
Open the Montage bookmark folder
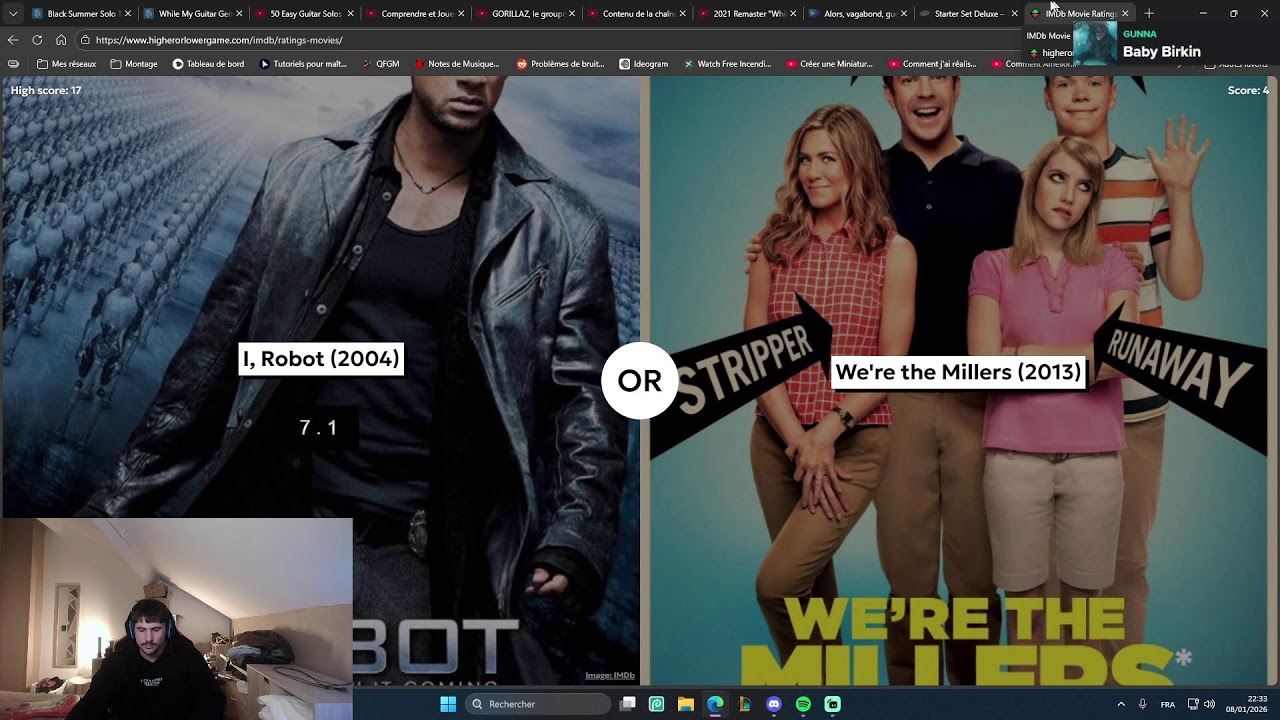click(134, 64)
